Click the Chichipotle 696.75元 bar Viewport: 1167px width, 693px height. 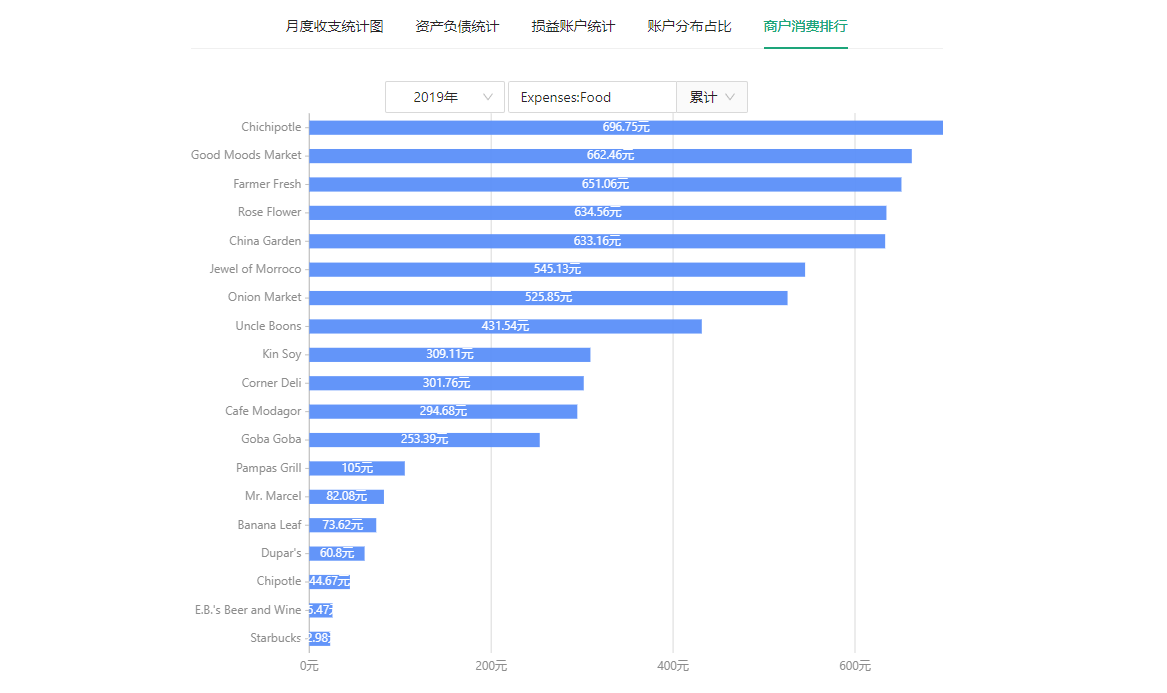click(x=626, y=127)
